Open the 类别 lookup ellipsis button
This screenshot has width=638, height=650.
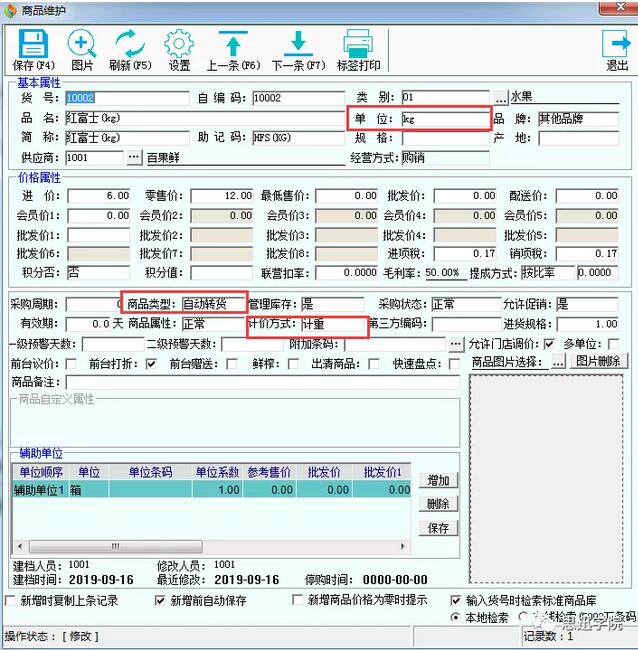pyautogui.click(x=501, y=98)
